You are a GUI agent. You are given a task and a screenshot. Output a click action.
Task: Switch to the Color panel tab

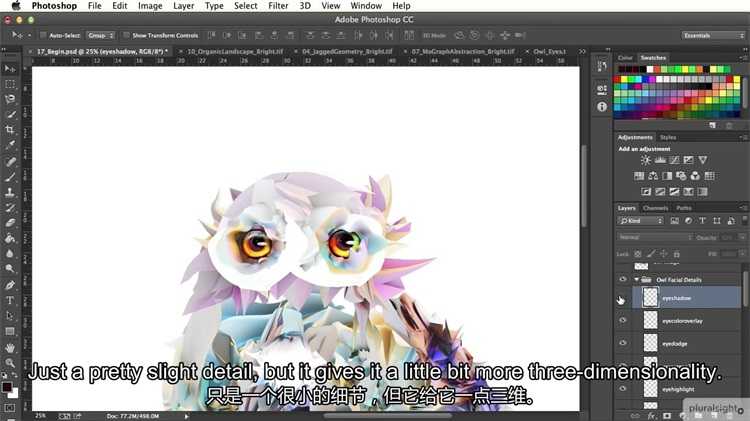625,58
